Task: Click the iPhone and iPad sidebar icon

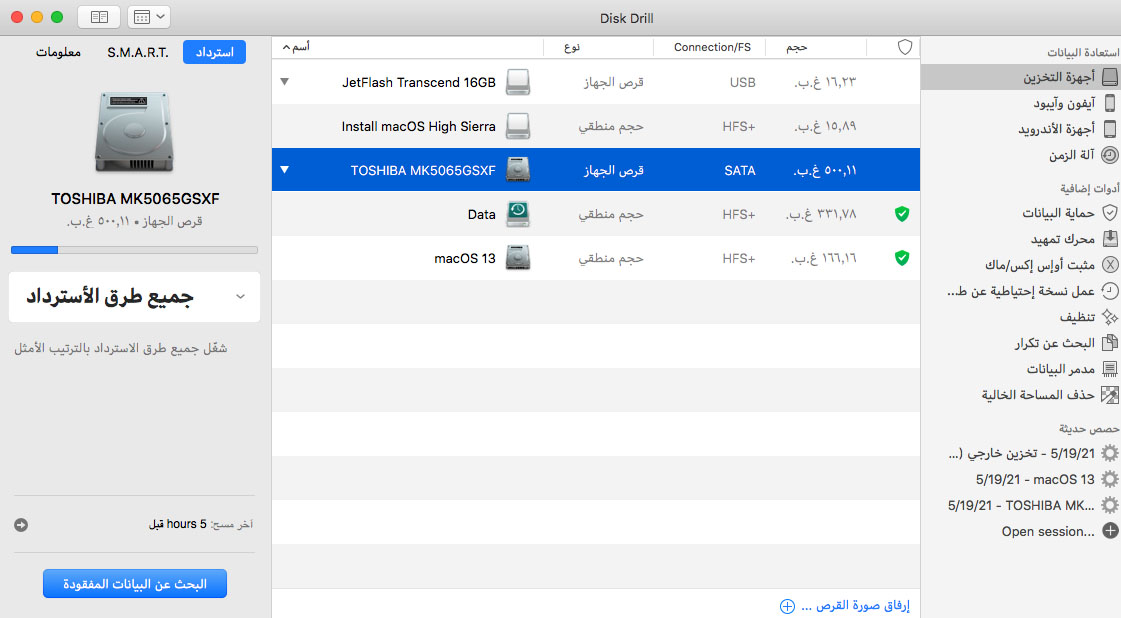Action: [x=1110, y=103]
